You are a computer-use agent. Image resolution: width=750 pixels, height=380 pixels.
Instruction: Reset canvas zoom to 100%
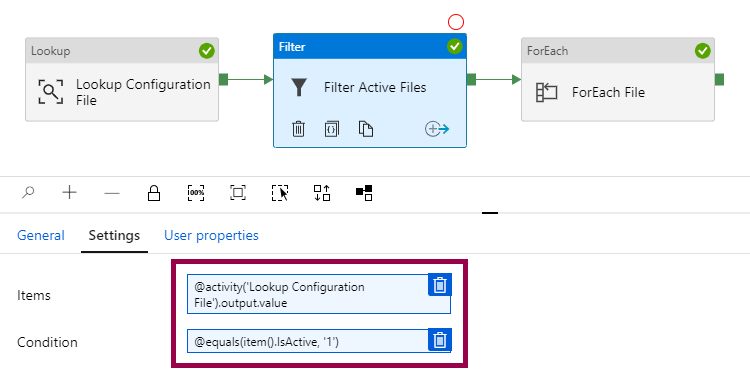pyautogui.click(x=196, y=193)
